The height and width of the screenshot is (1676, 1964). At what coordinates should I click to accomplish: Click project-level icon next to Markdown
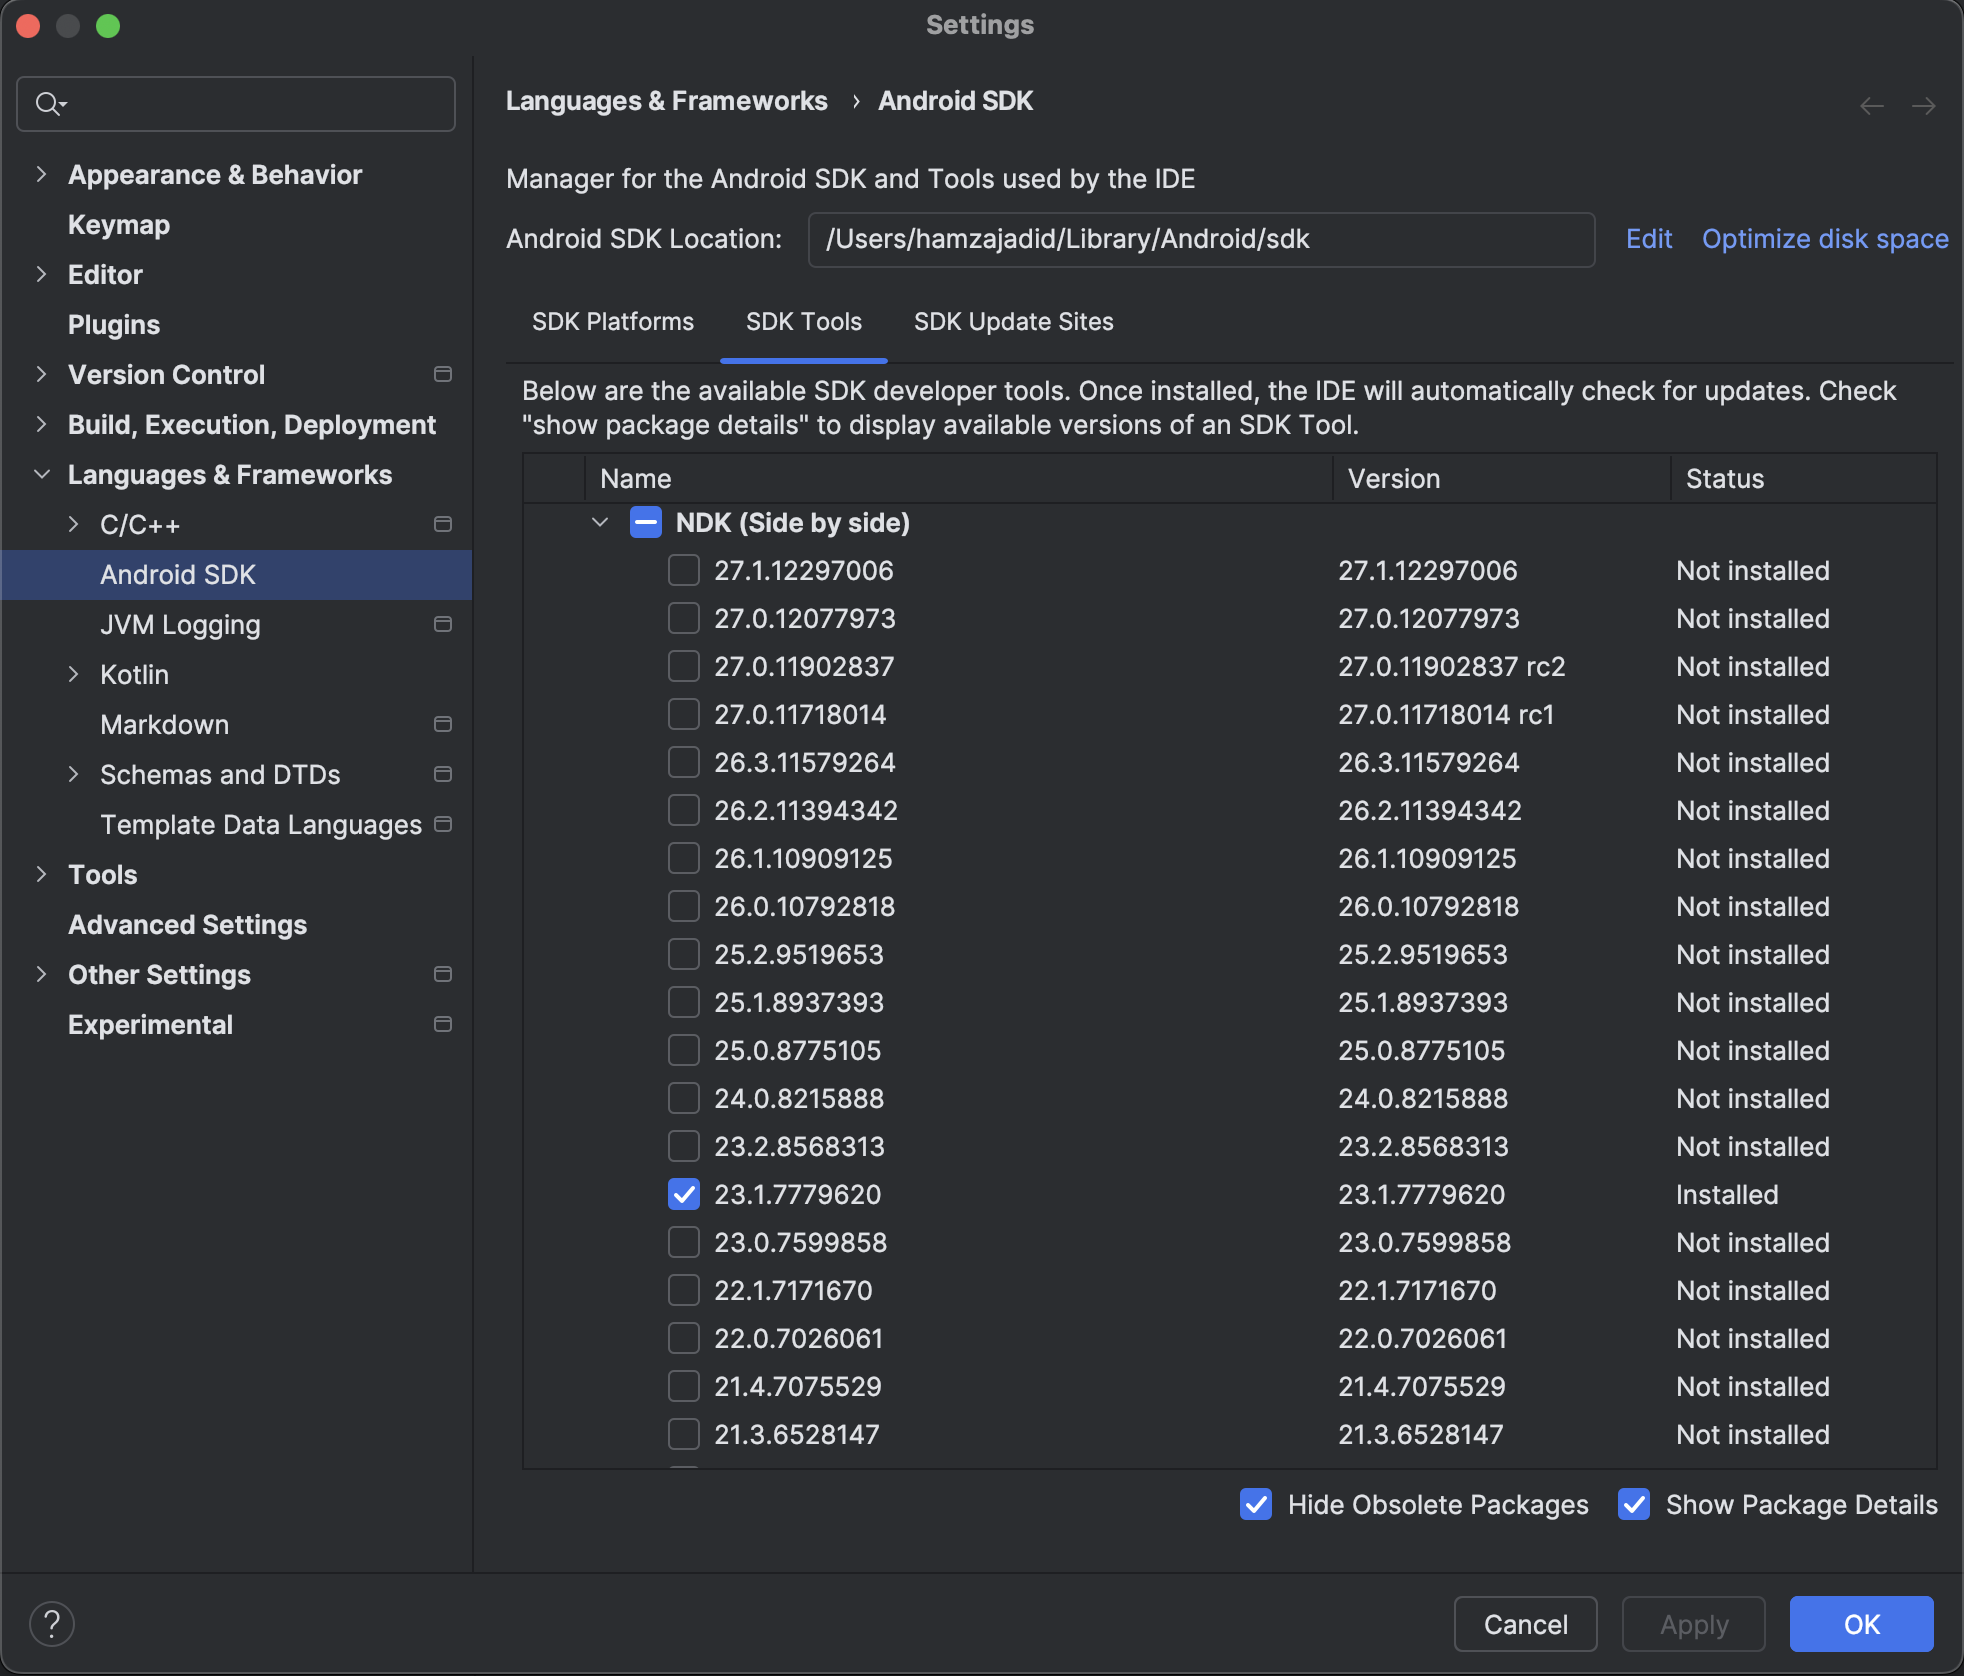pos(443,724)
